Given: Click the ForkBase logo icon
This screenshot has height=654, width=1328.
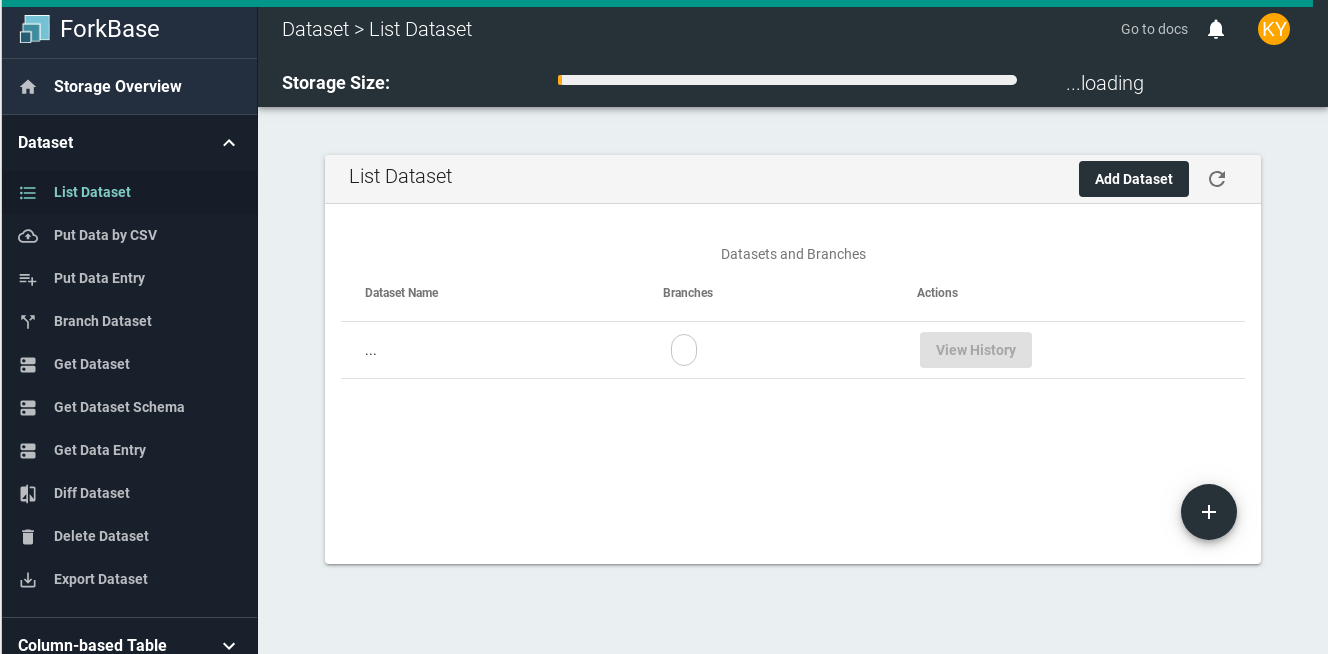Looking at the screenshot, I should pos(34,29).
